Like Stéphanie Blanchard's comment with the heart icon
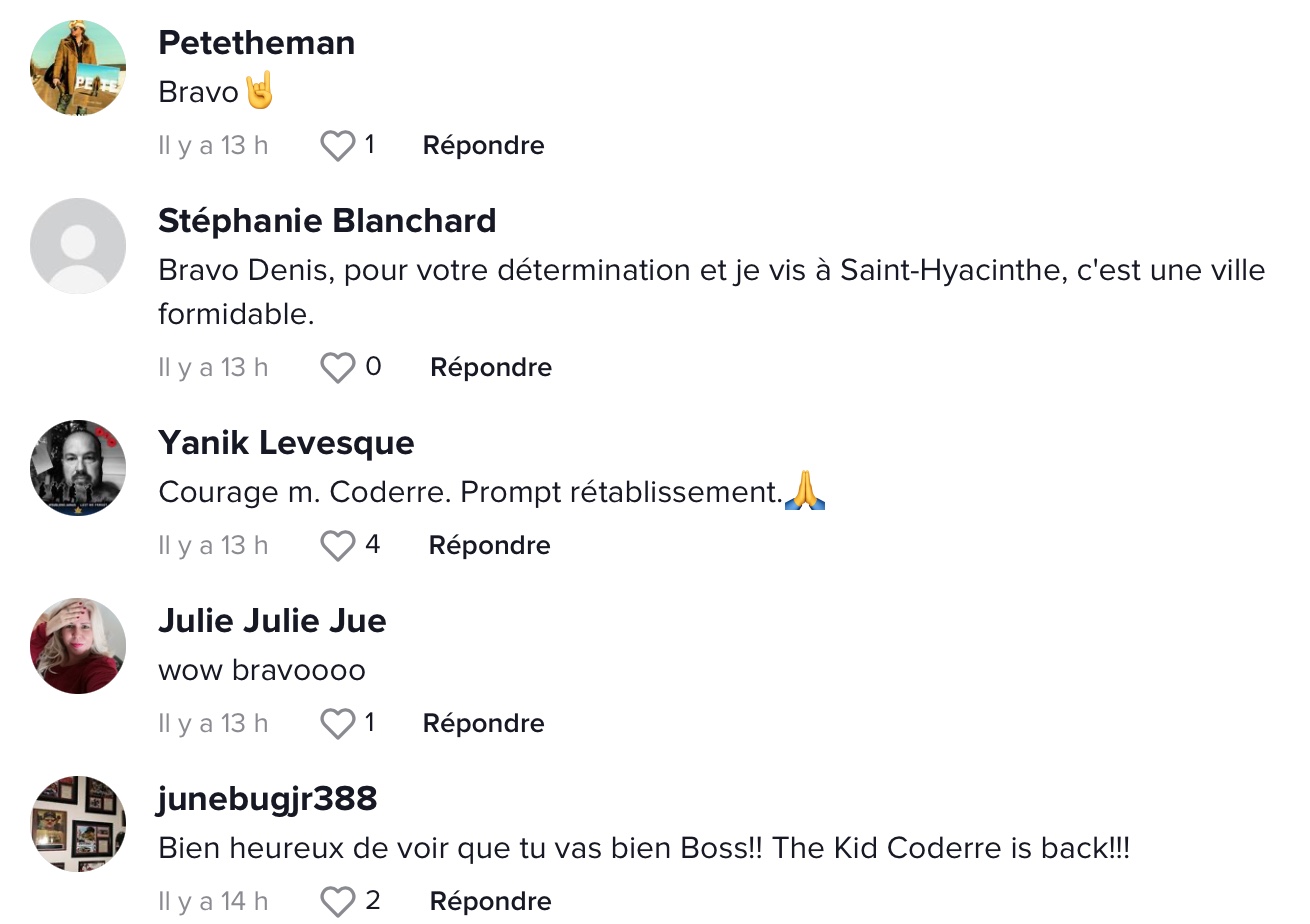 (x=338, y=368)
